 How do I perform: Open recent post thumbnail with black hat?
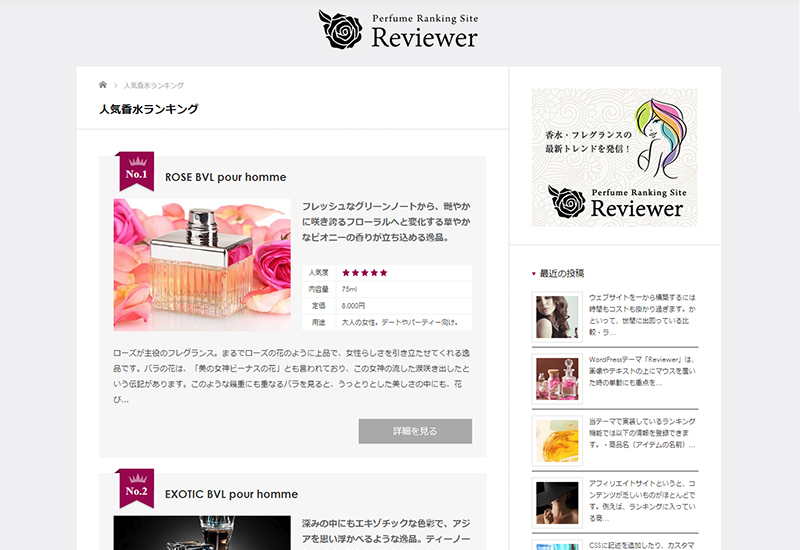pyautogui.click(x=557, y=503)
